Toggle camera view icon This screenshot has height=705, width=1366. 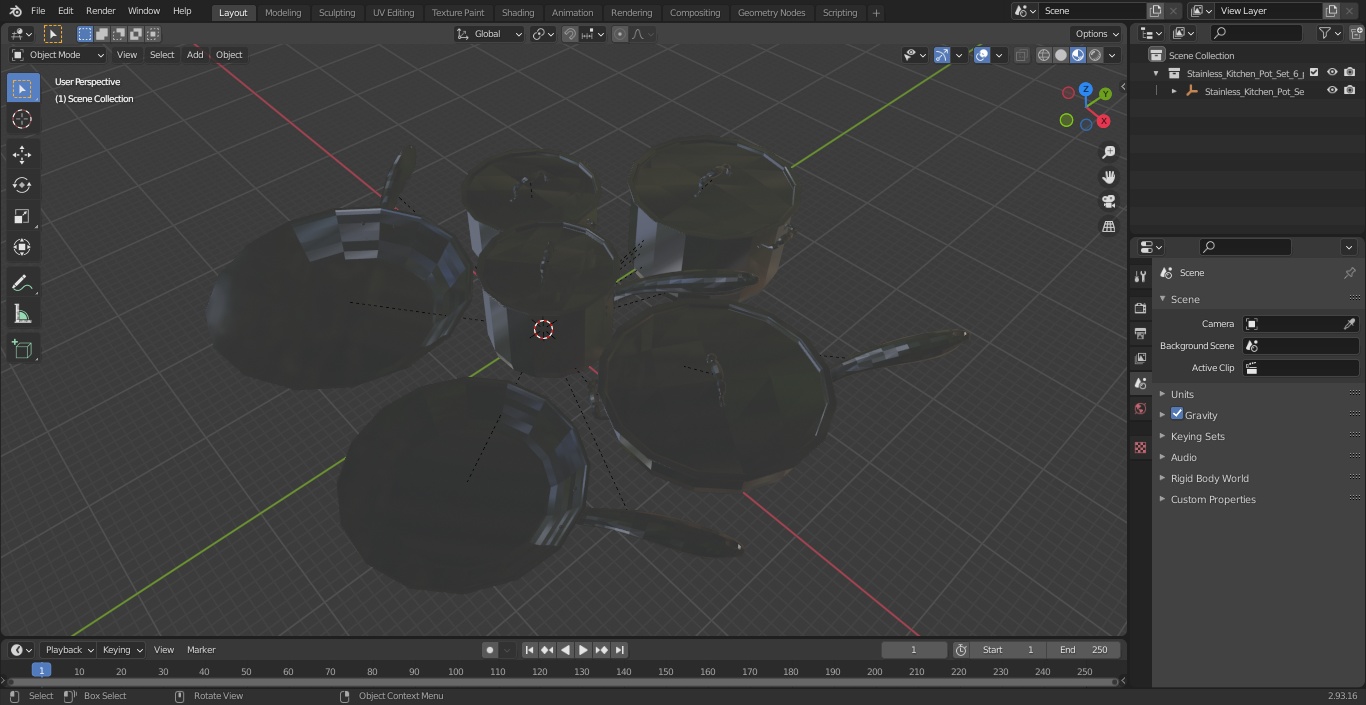click(x=1108, y=202)
